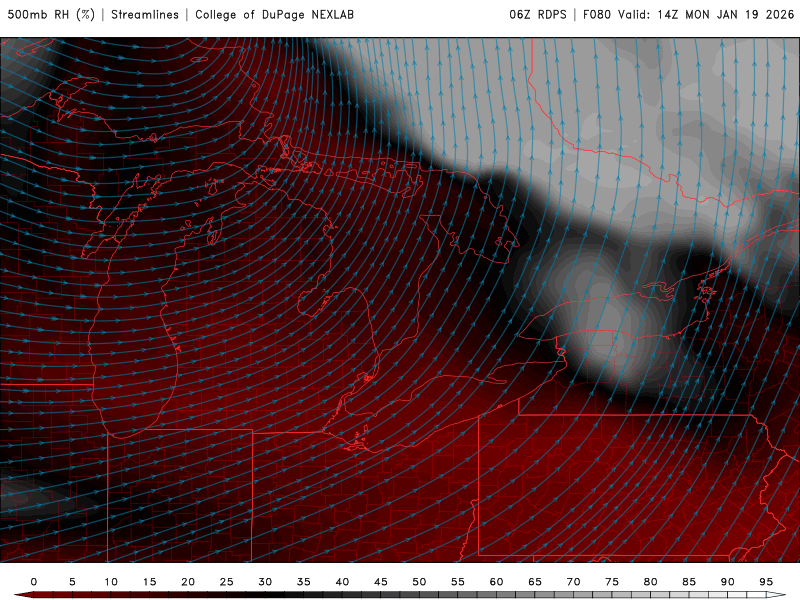Click the "45" tick label on color scale
The width and height of the screenshot is (800, 600).
pos(381,582)
